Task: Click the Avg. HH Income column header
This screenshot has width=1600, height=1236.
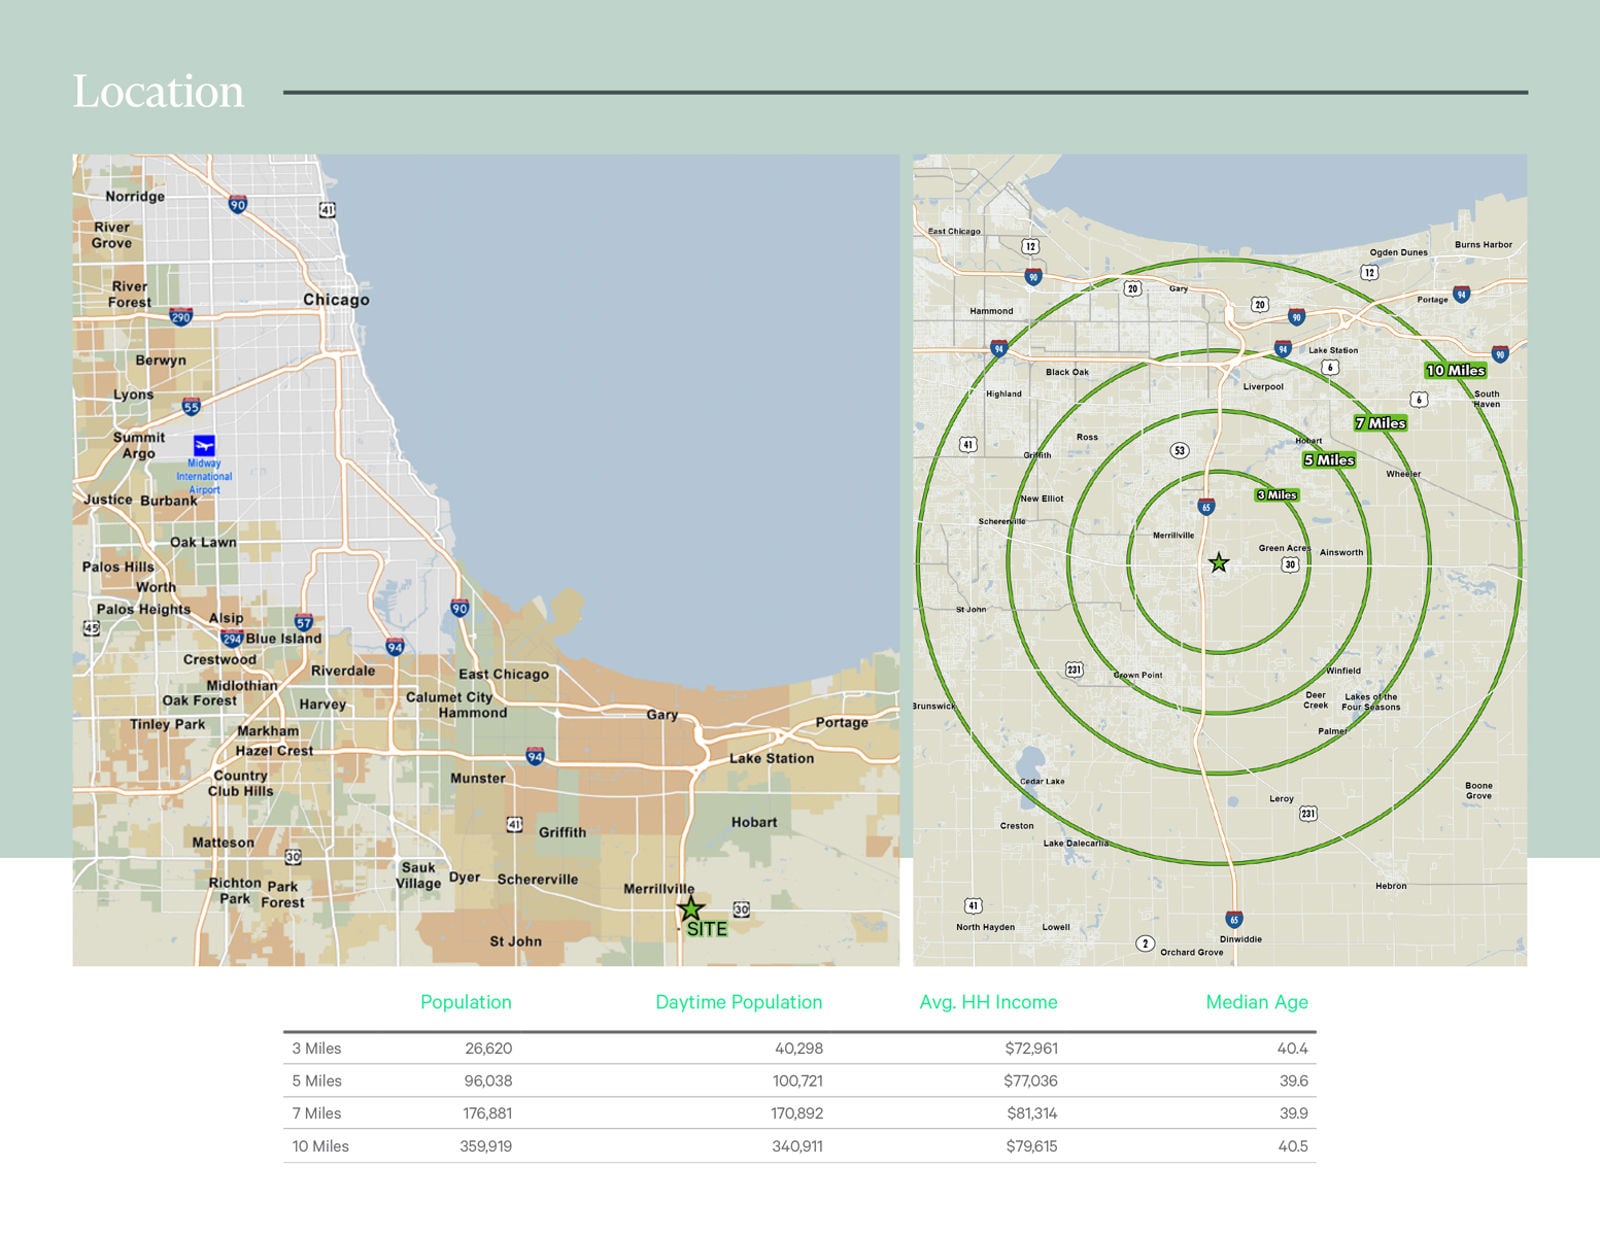Action: click(x=987, y=1002)
